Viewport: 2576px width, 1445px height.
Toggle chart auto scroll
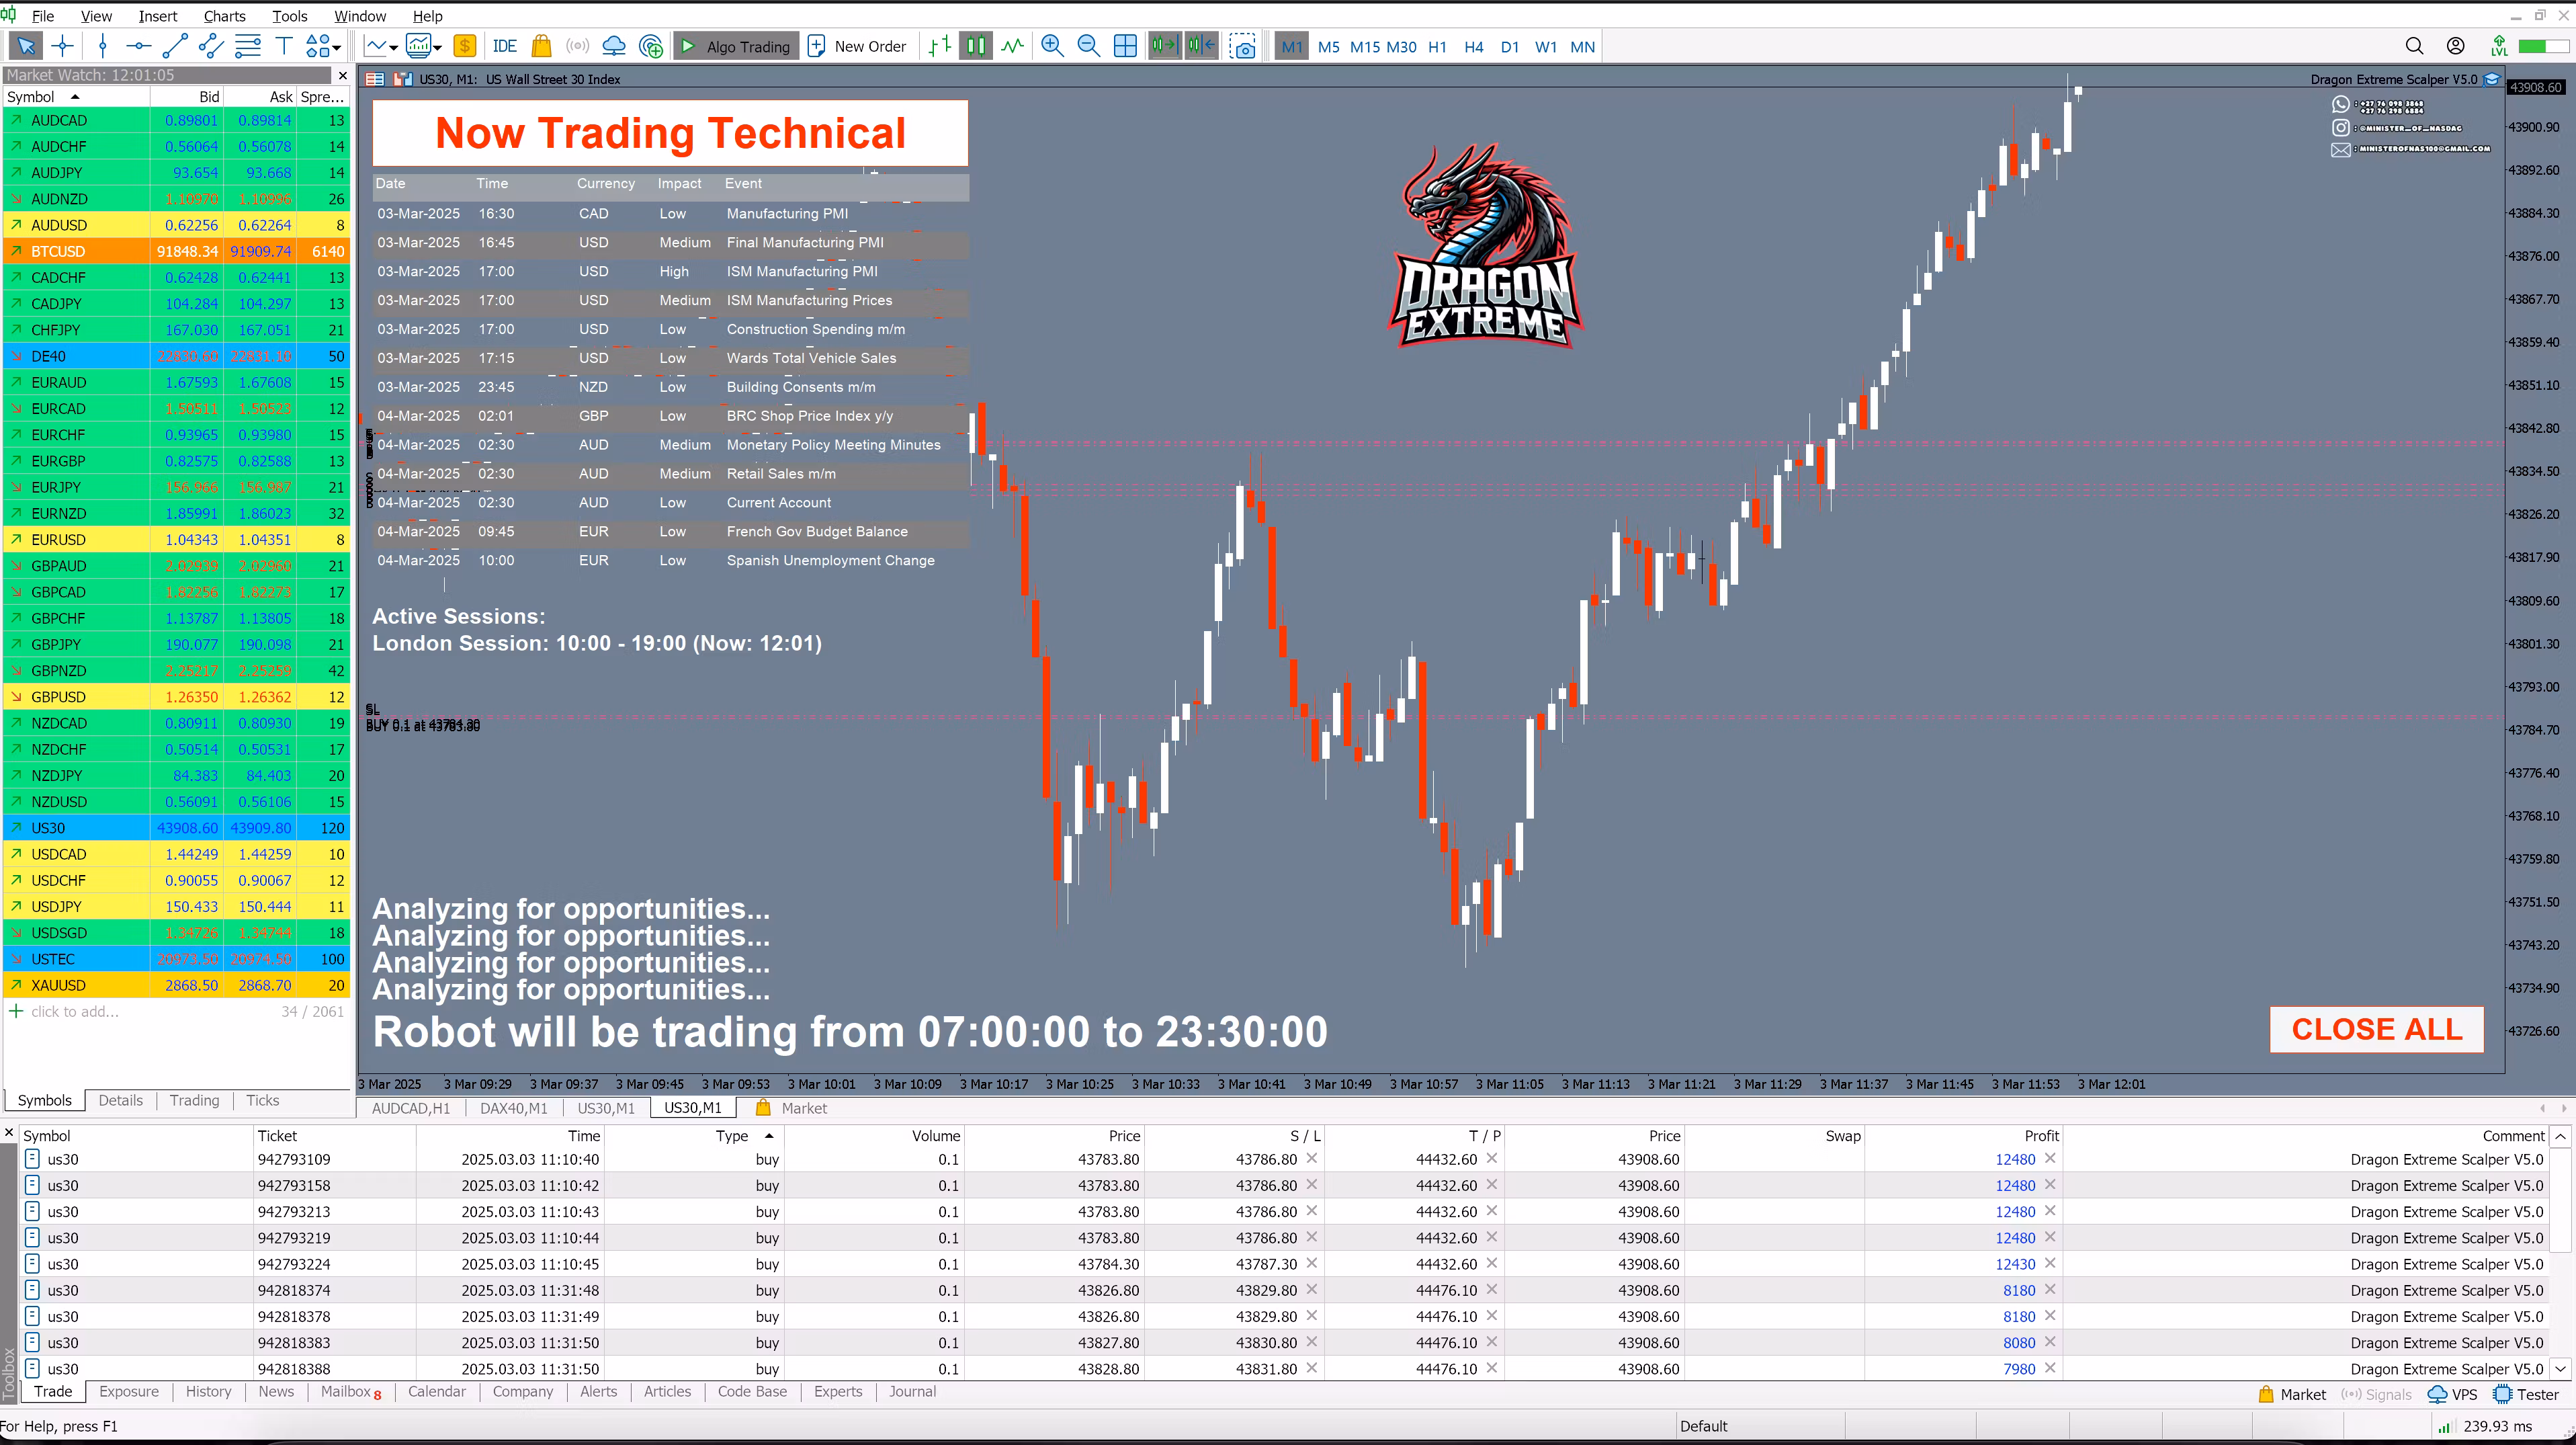(1164, 46)
